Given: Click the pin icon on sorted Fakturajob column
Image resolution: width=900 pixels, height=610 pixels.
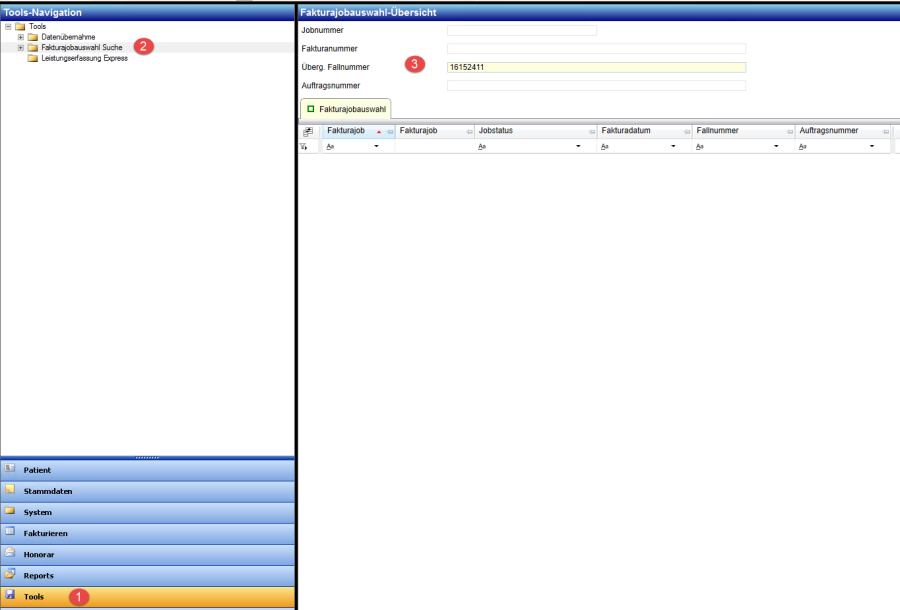Looking at the screenshot, I should coord(390,132).
